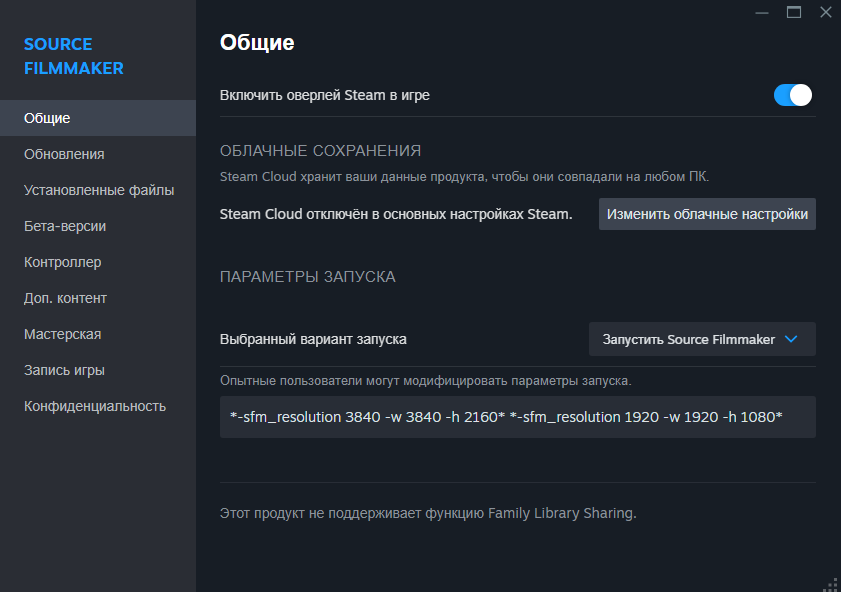Toggle the Steam overlay in-game switch
The height and width of the screenshot is (592, 841).
[792, 95]
